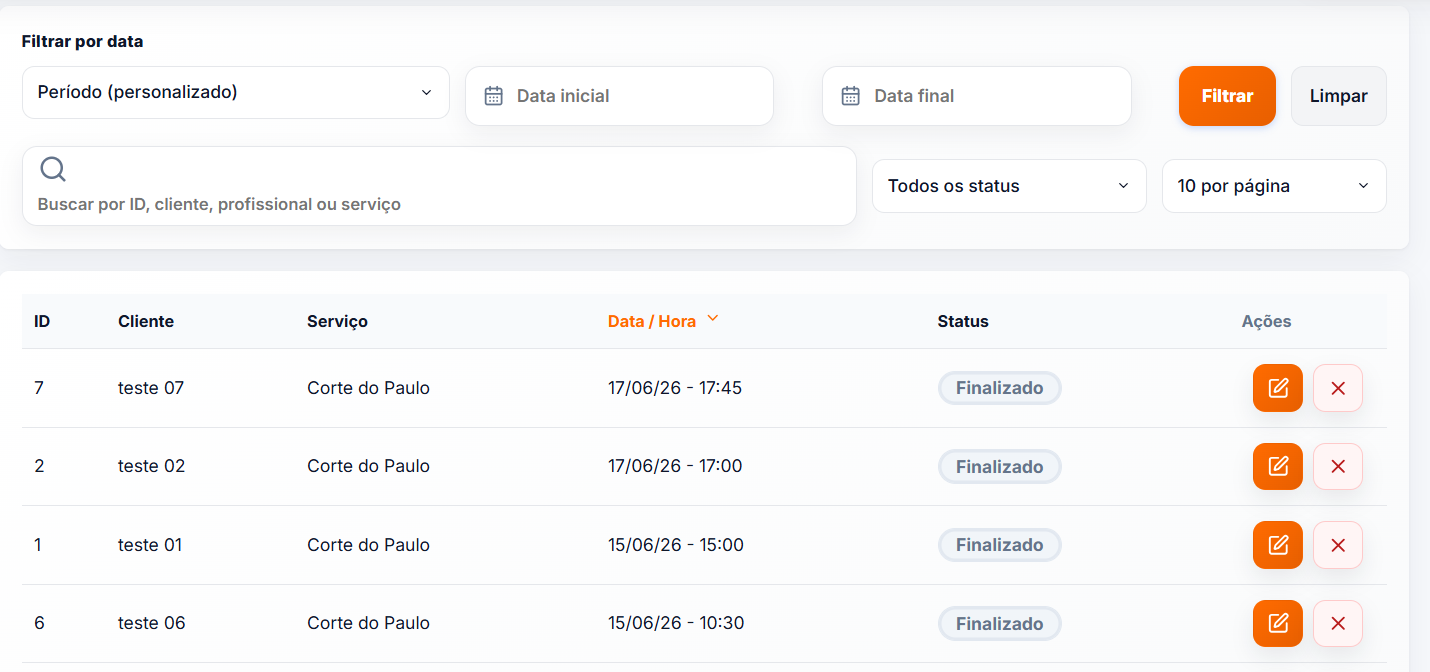
Task: Click date 15/06/26 - 15:00
Action: click(x=676, y=545)
